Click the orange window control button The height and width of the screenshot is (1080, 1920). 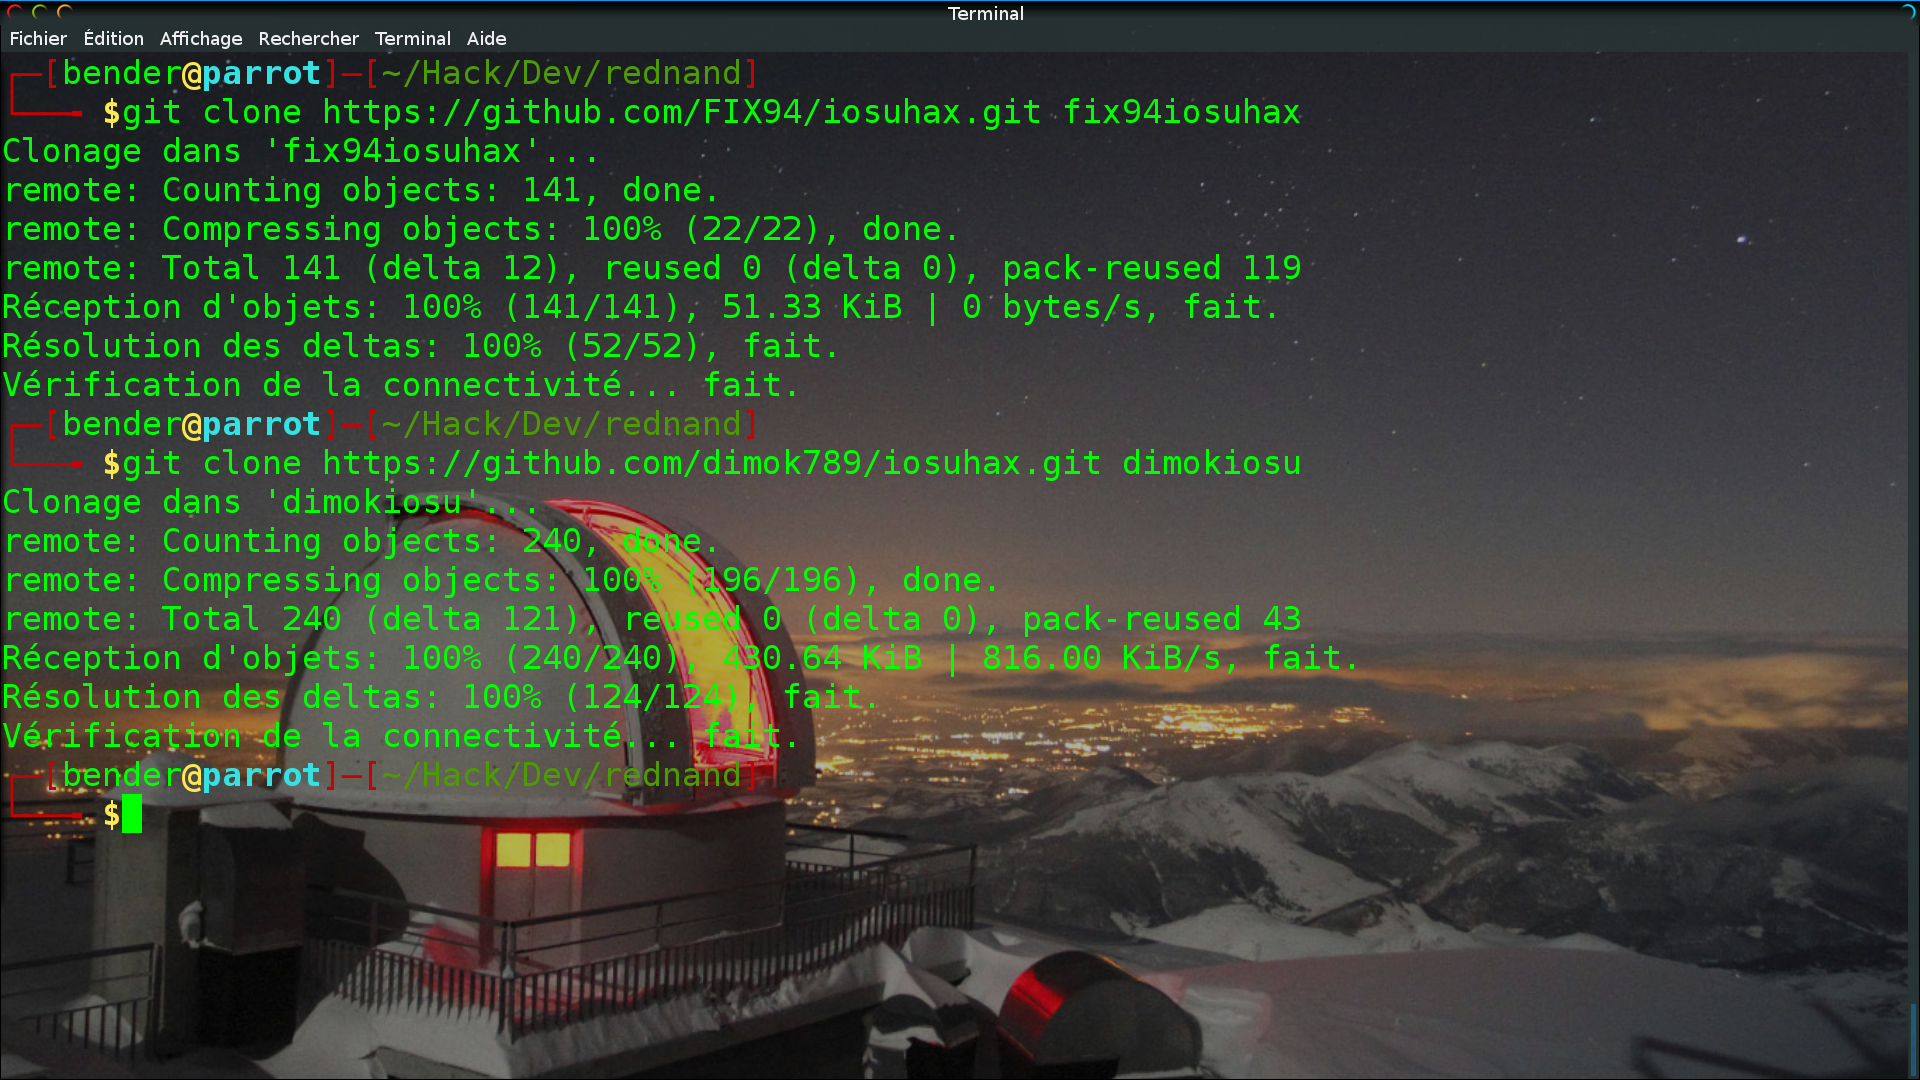pyautogui.click(x=65, y=12)
